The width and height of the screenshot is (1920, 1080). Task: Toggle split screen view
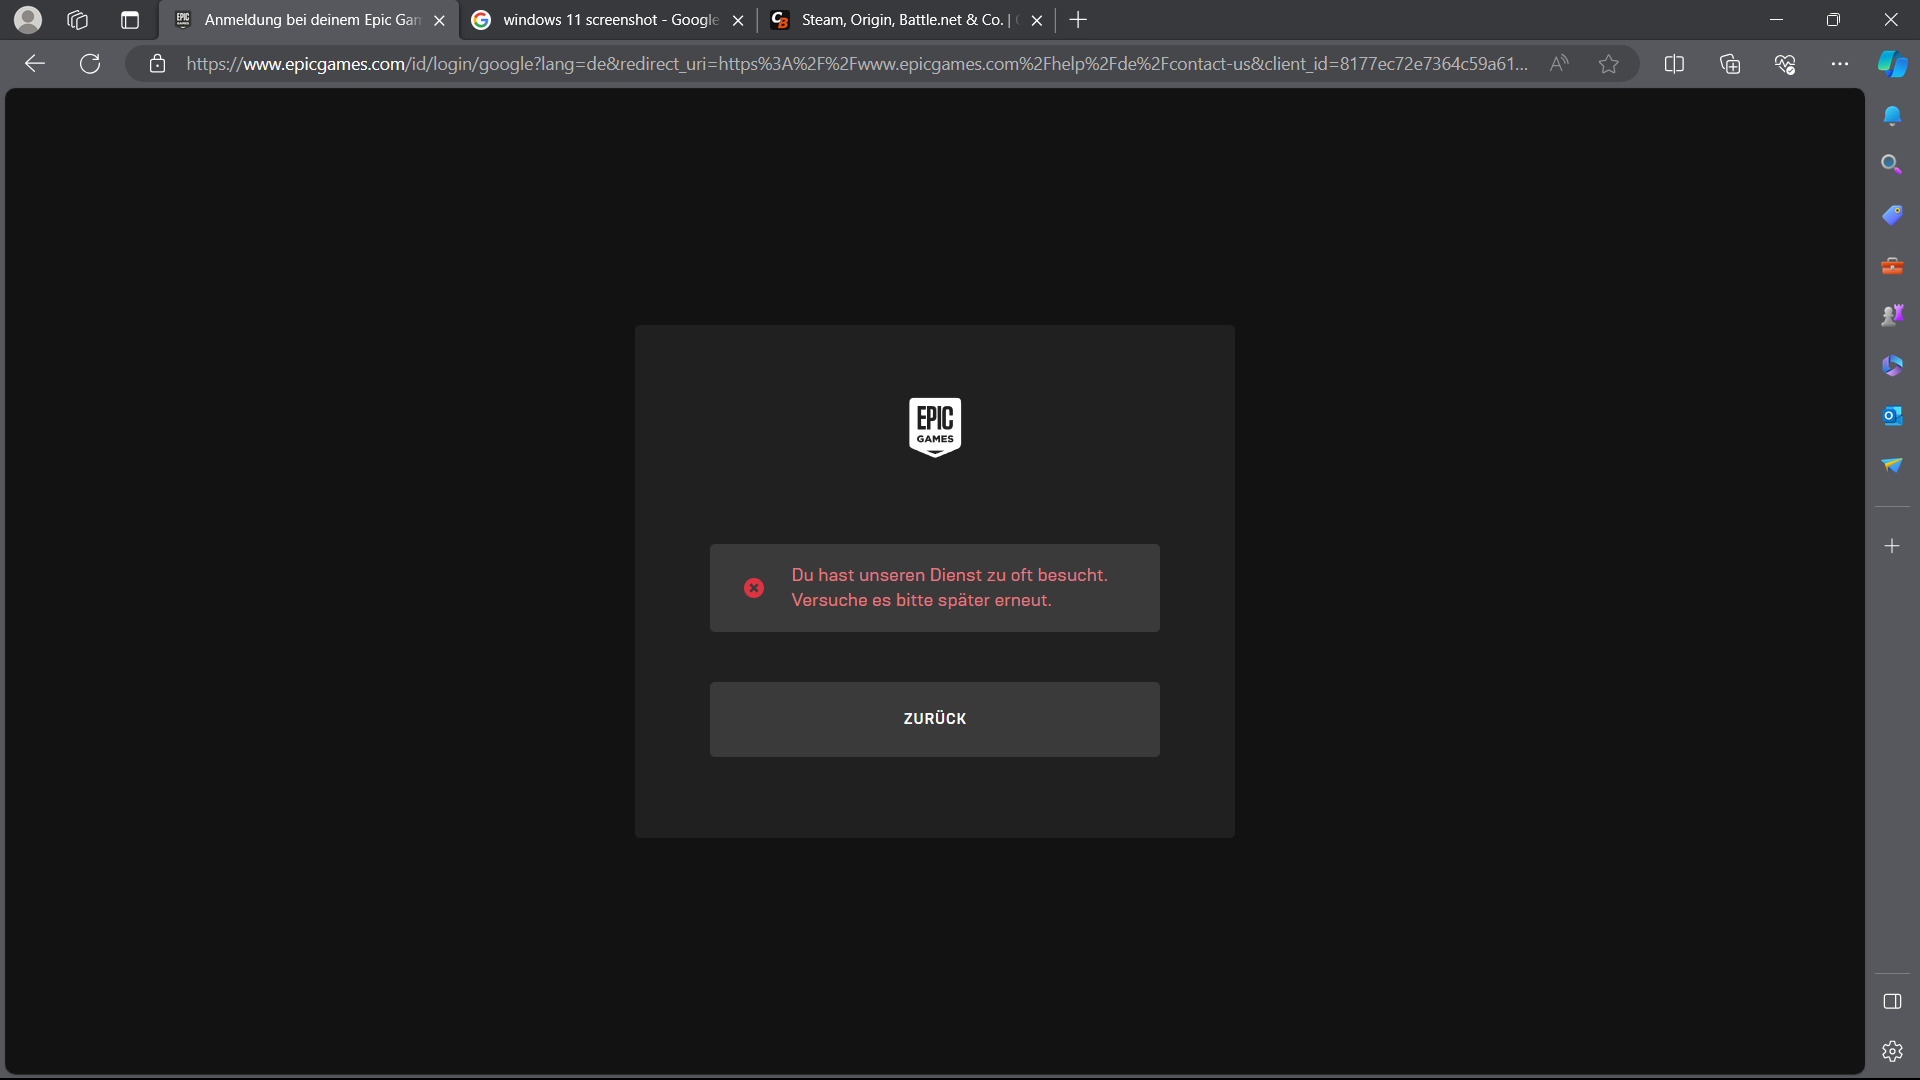tap(1674, 64)
